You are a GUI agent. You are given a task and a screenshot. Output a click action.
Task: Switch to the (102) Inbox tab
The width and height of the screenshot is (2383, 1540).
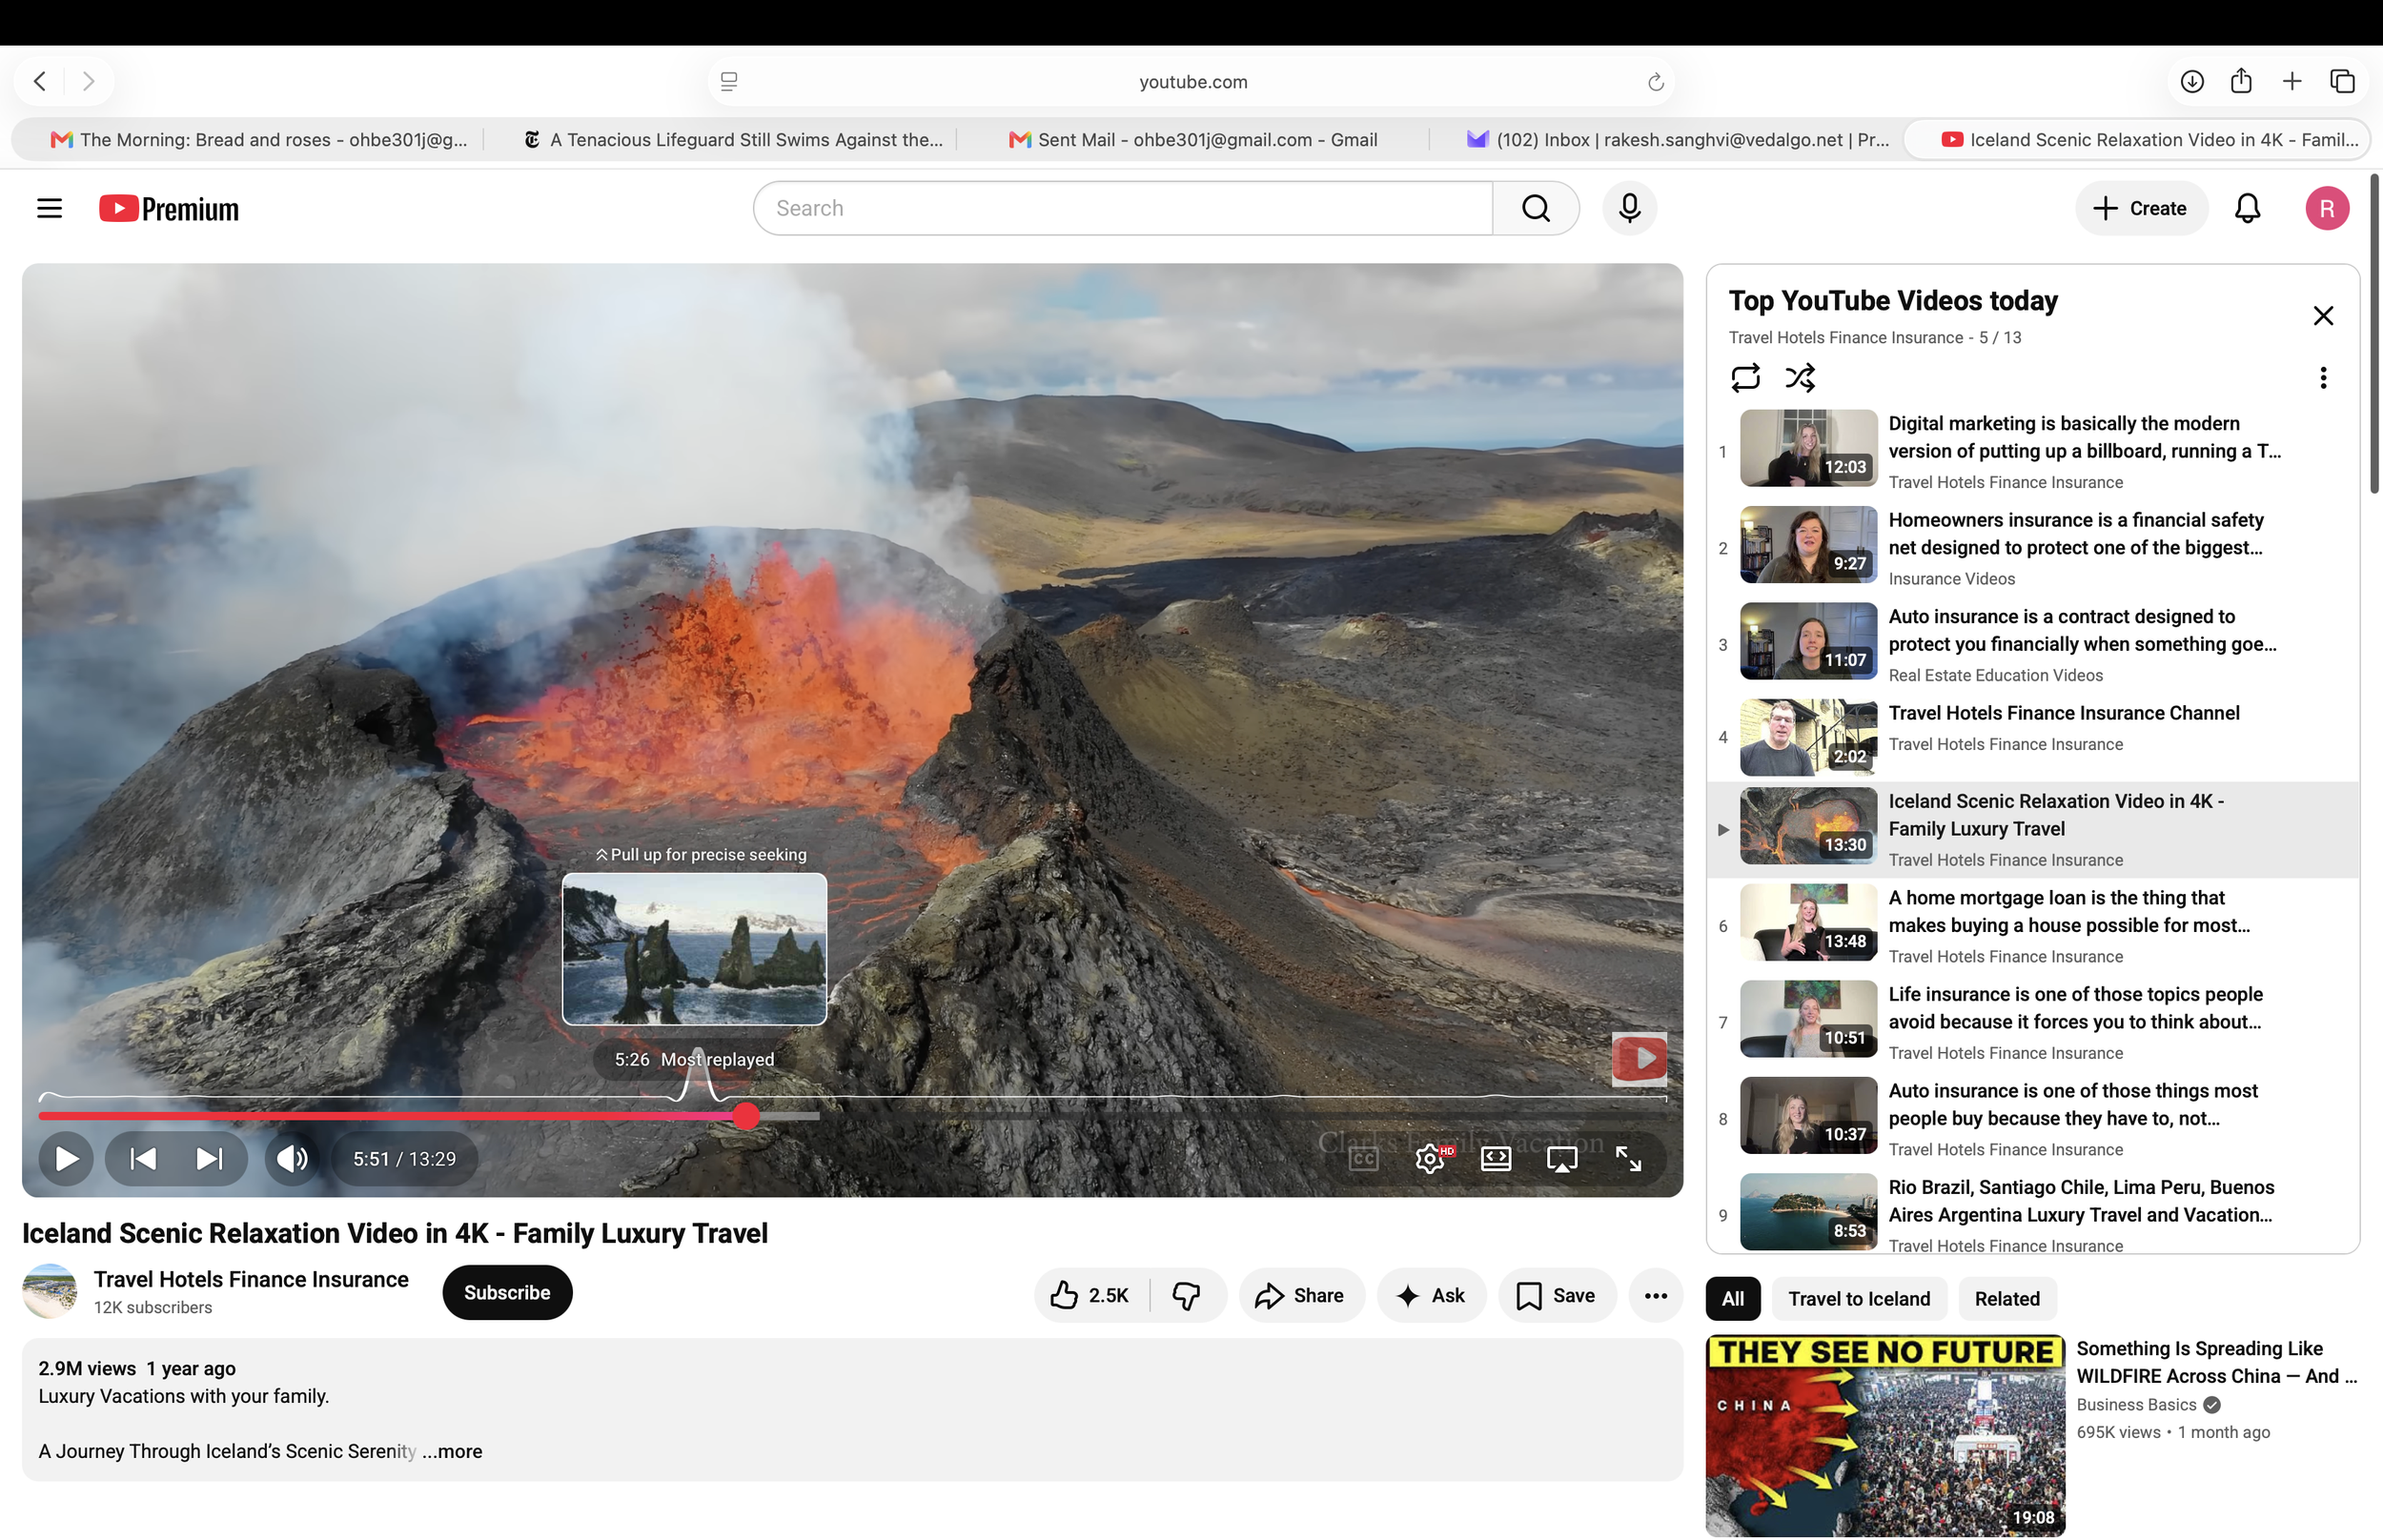(1677, 140)
